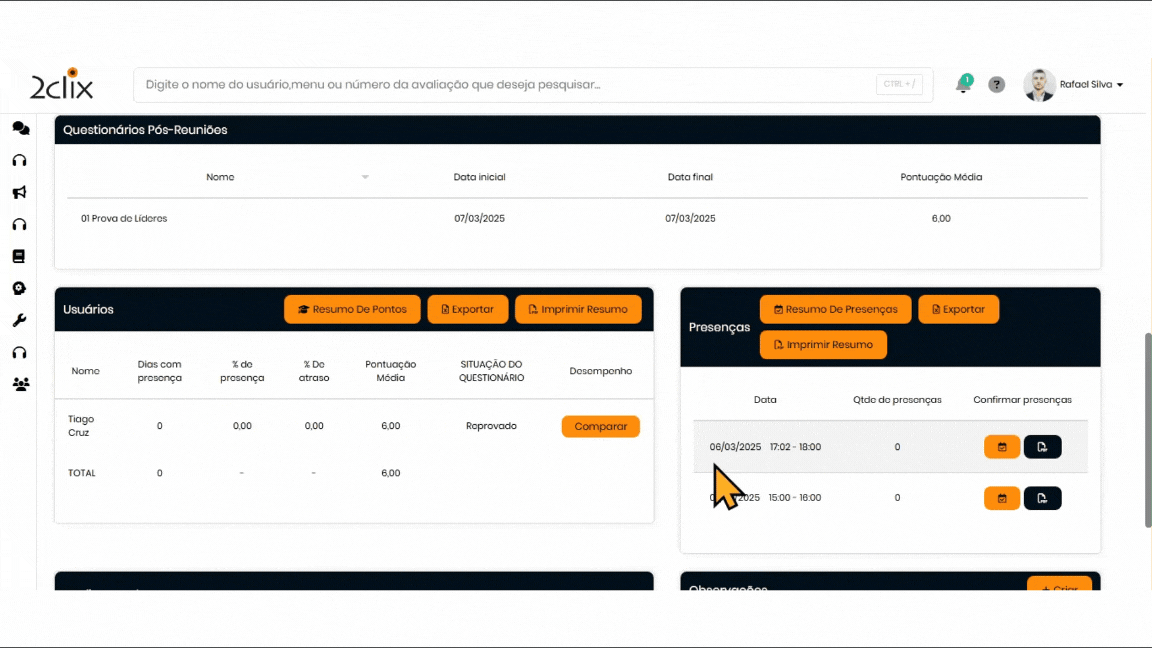The width and height of the screenshot is (1152, 648).
Task: Click the search input field
Action: coord(500,85)
